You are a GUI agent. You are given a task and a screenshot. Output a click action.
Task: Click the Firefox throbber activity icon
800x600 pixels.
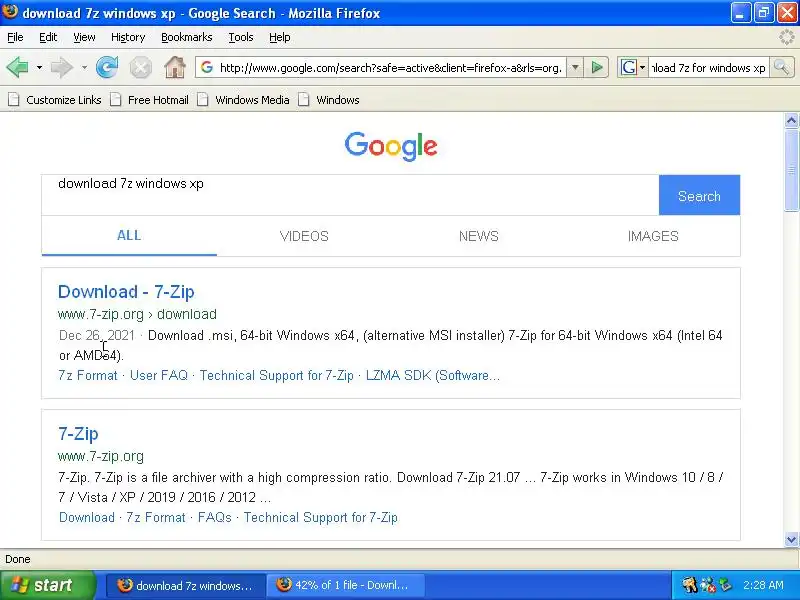(x=787, y=37)
